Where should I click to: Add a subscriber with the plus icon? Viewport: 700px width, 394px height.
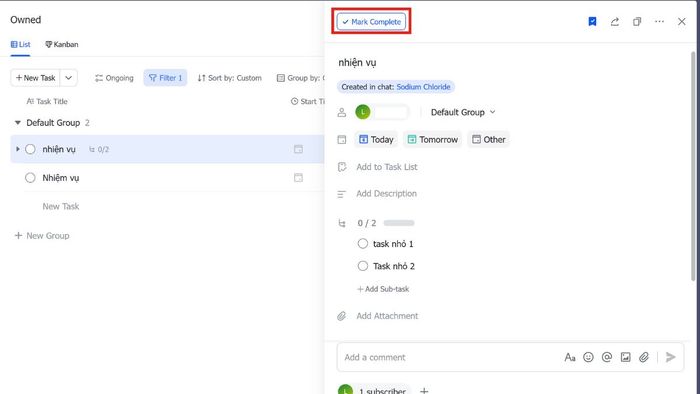click(x=424, y=391)
